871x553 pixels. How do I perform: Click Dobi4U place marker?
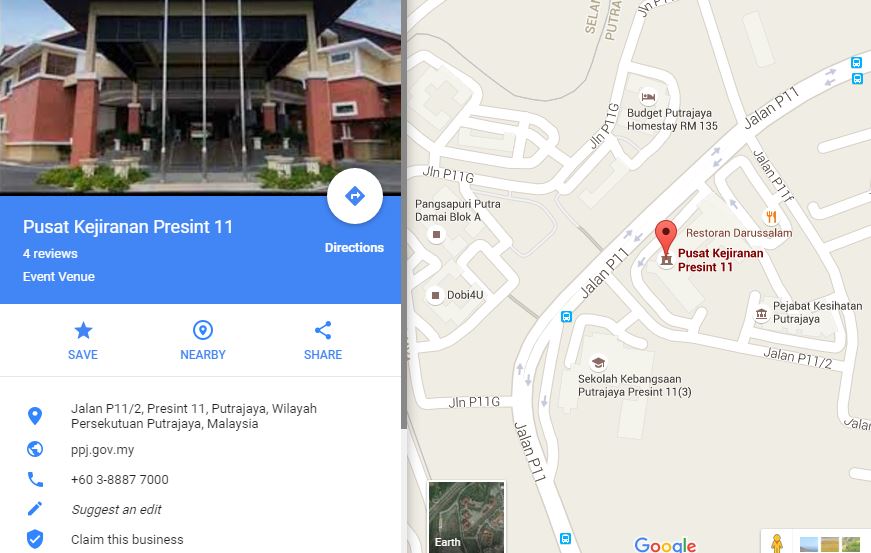pos(436,295)
